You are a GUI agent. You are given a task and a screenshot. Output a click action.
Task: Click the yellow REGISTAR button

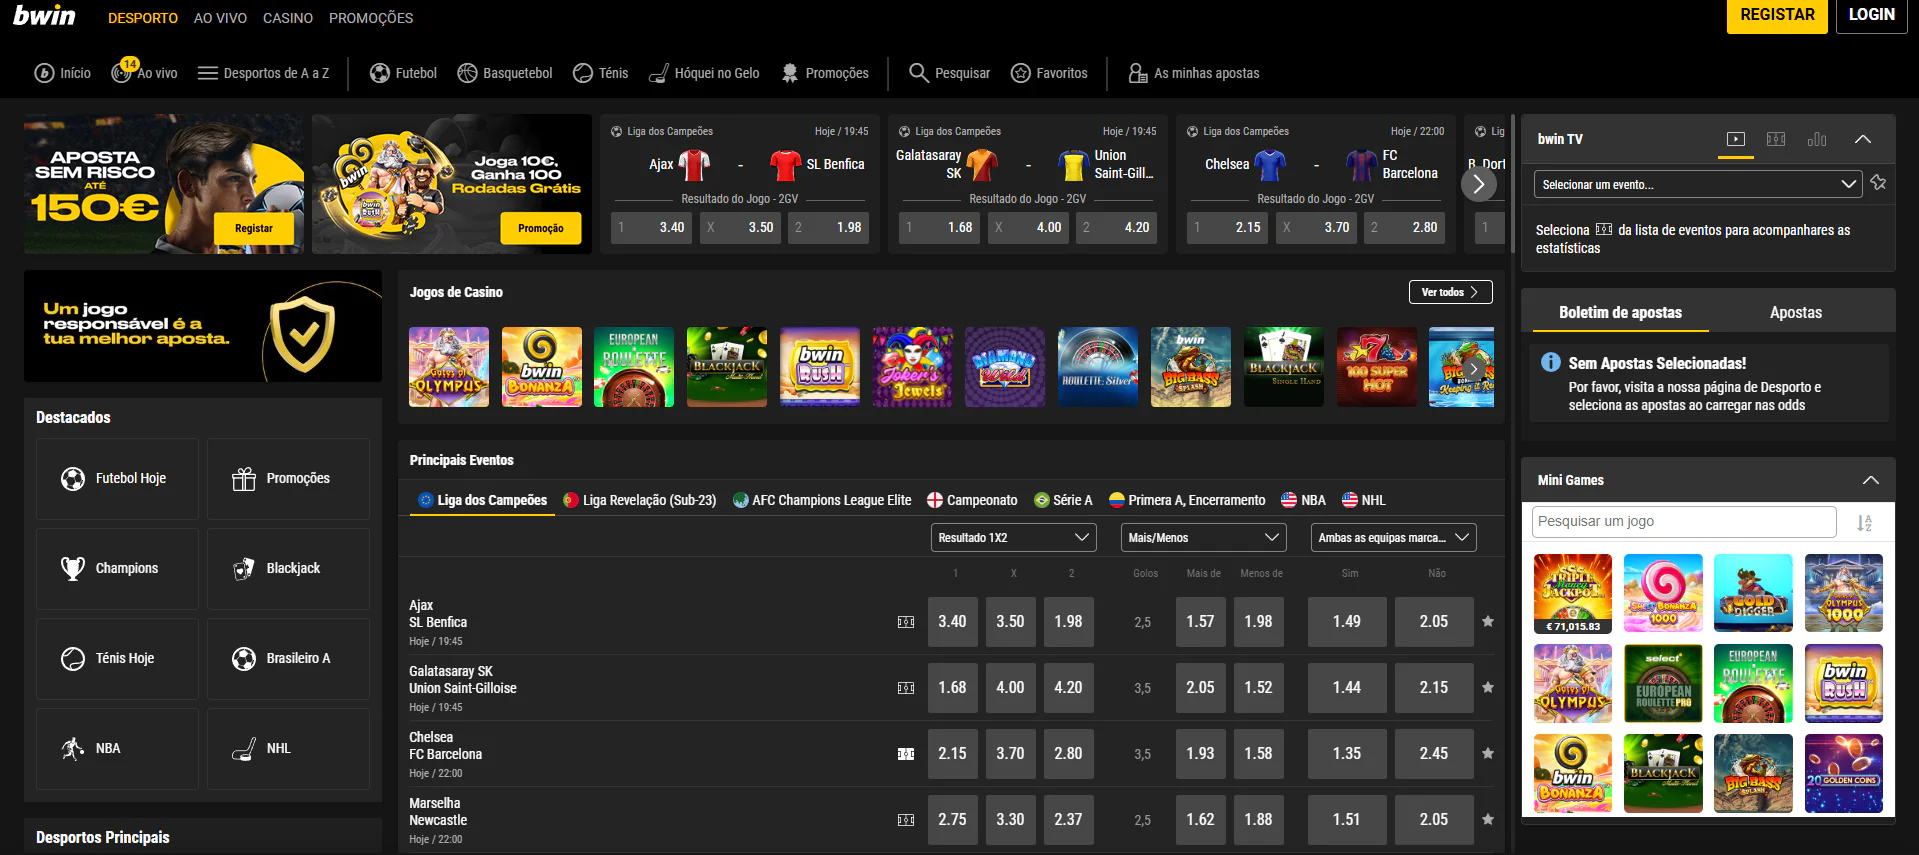(1776, 16)
